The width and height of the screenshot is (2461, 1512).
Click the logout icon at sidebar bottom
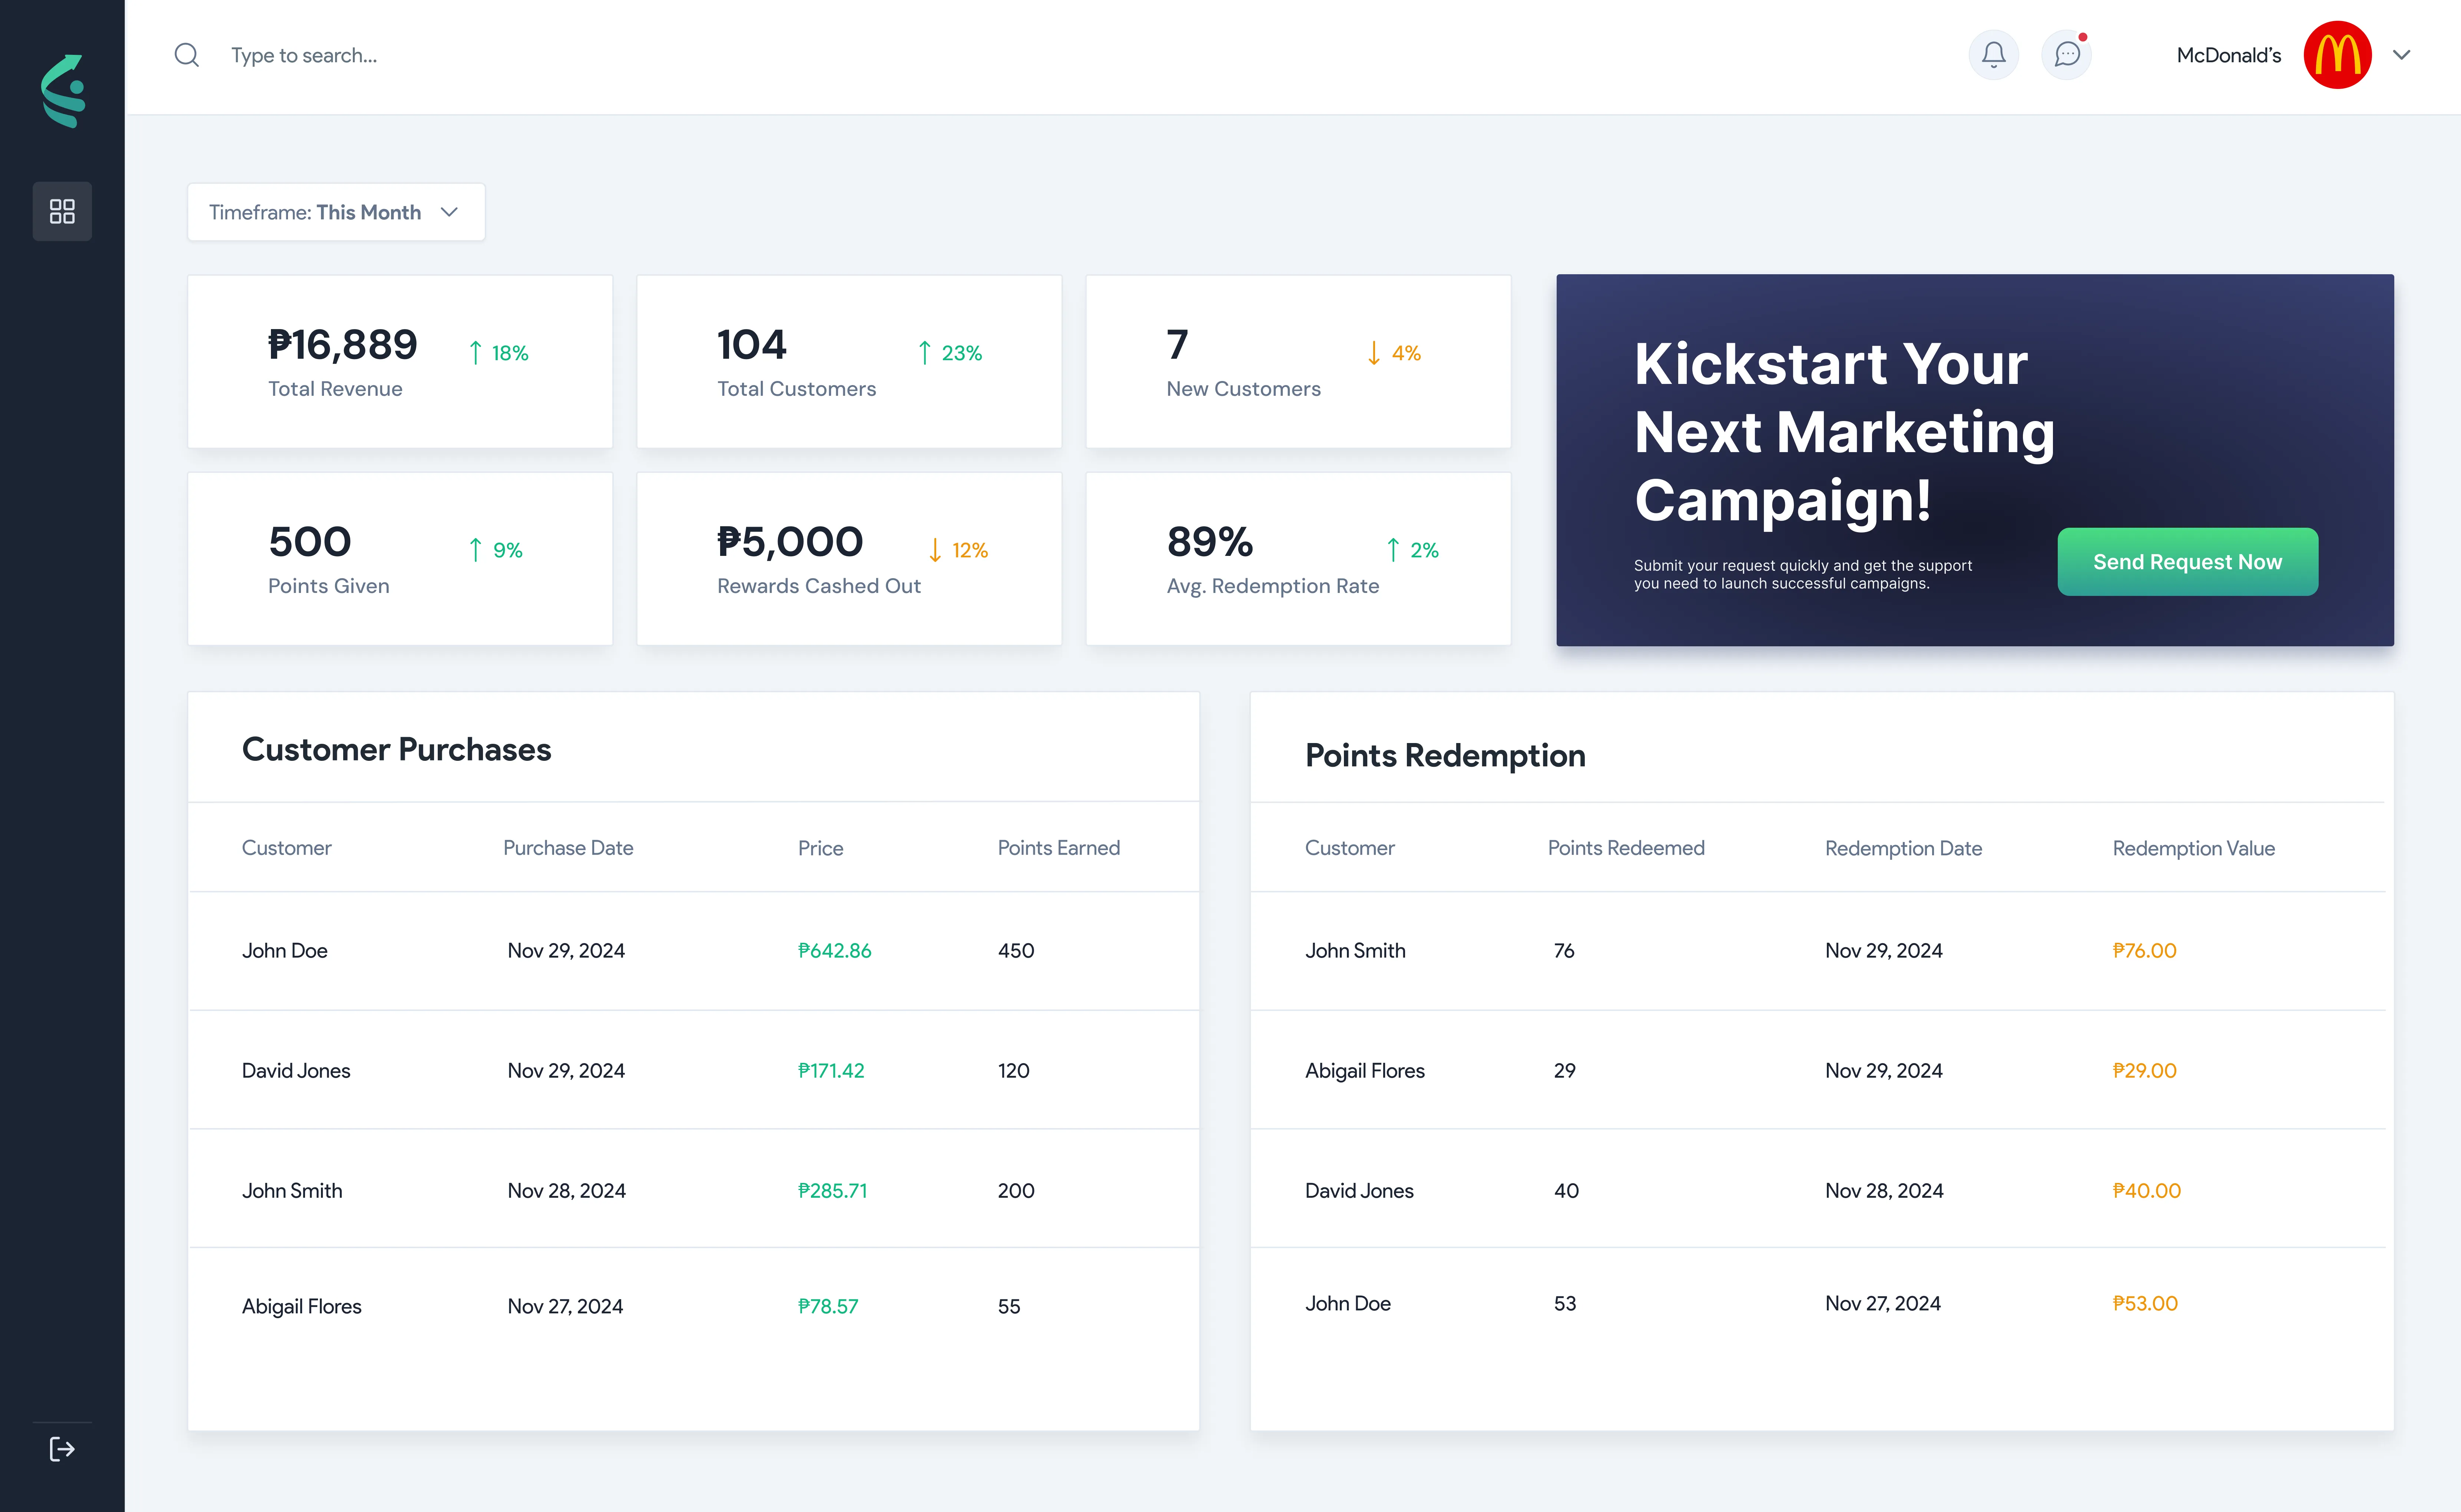tap(62, 1449)
